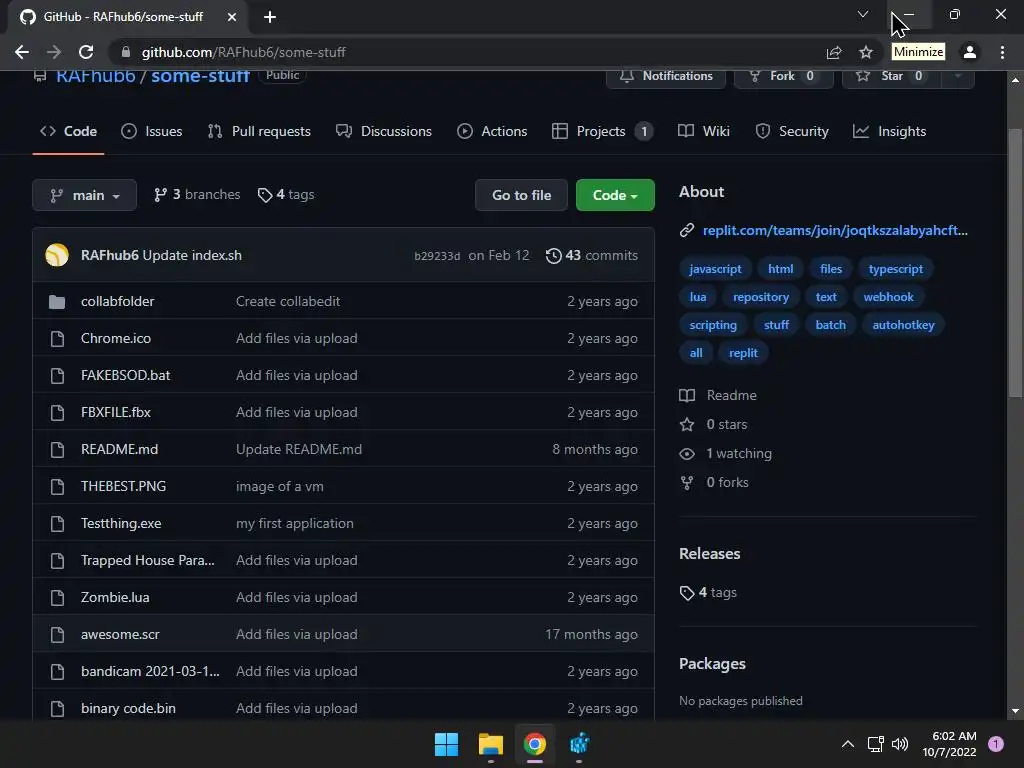Open the Pull requests tab
The image size is (1024, 768).
point(259,131)
